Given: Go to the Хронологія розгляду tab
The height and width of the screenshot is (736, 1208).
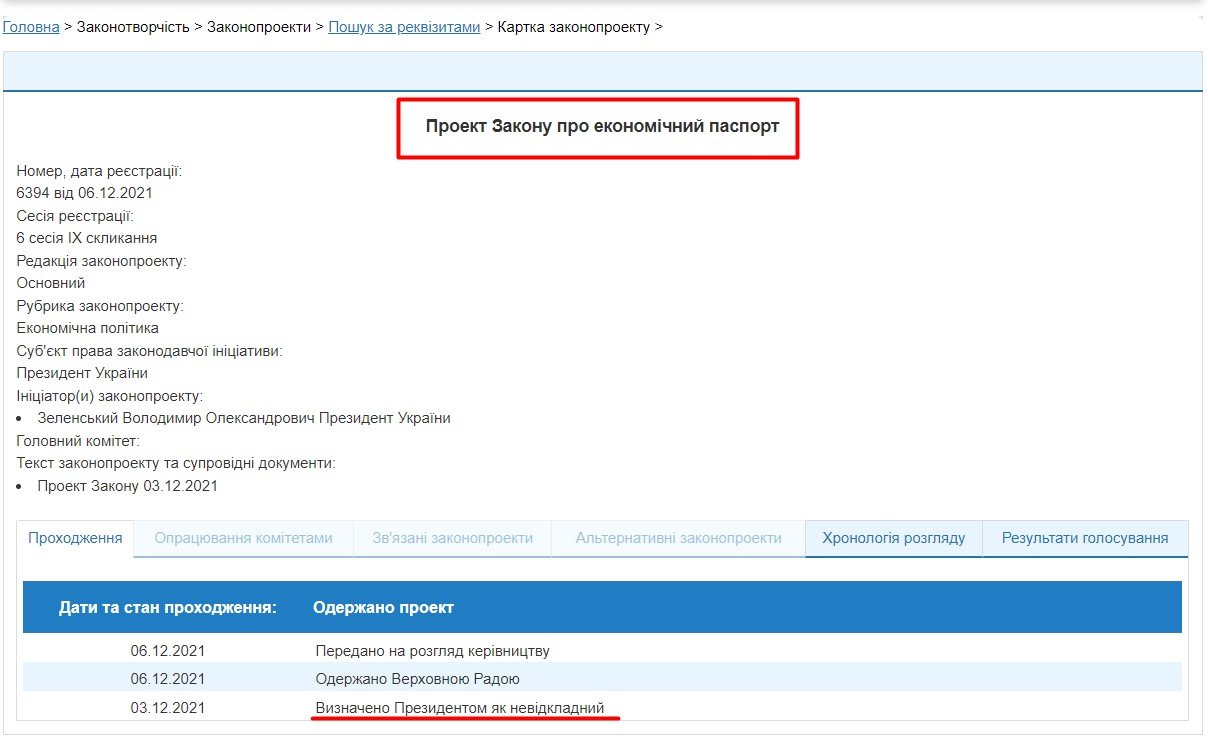Looking at the screenshot, I should [893, 538].
